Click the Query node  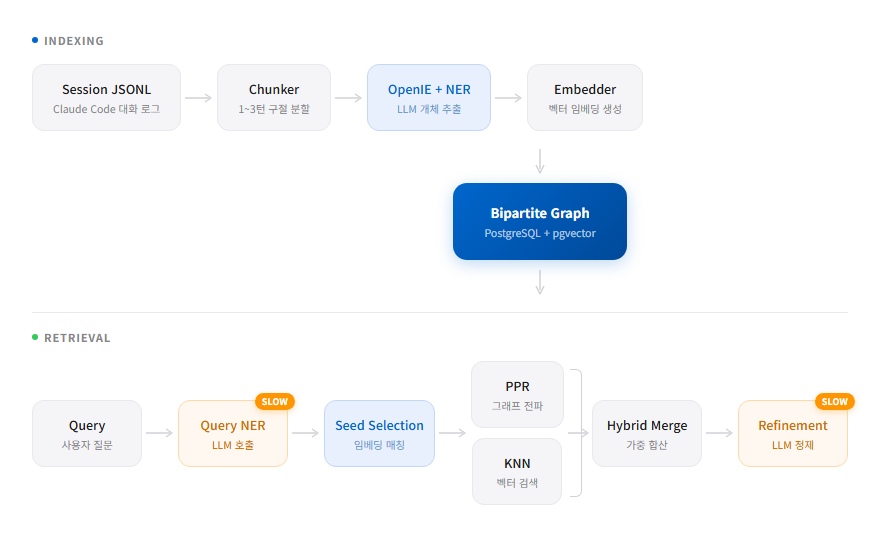pyautogui.click(x=87, y=433)
